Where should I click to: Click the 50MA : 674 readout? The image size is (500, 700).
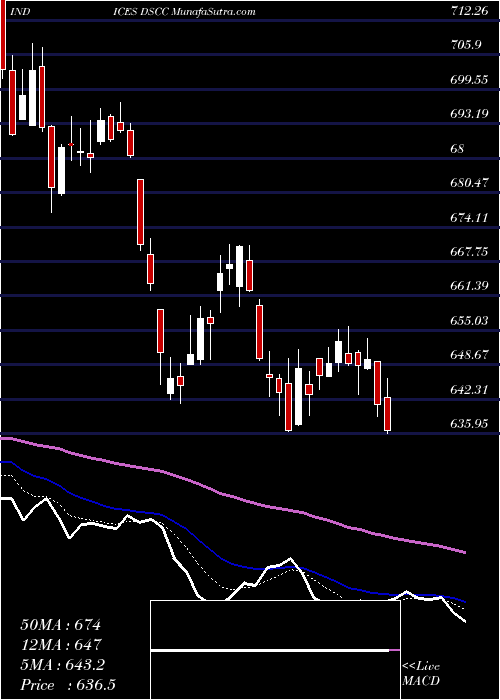tap(61, 625)
